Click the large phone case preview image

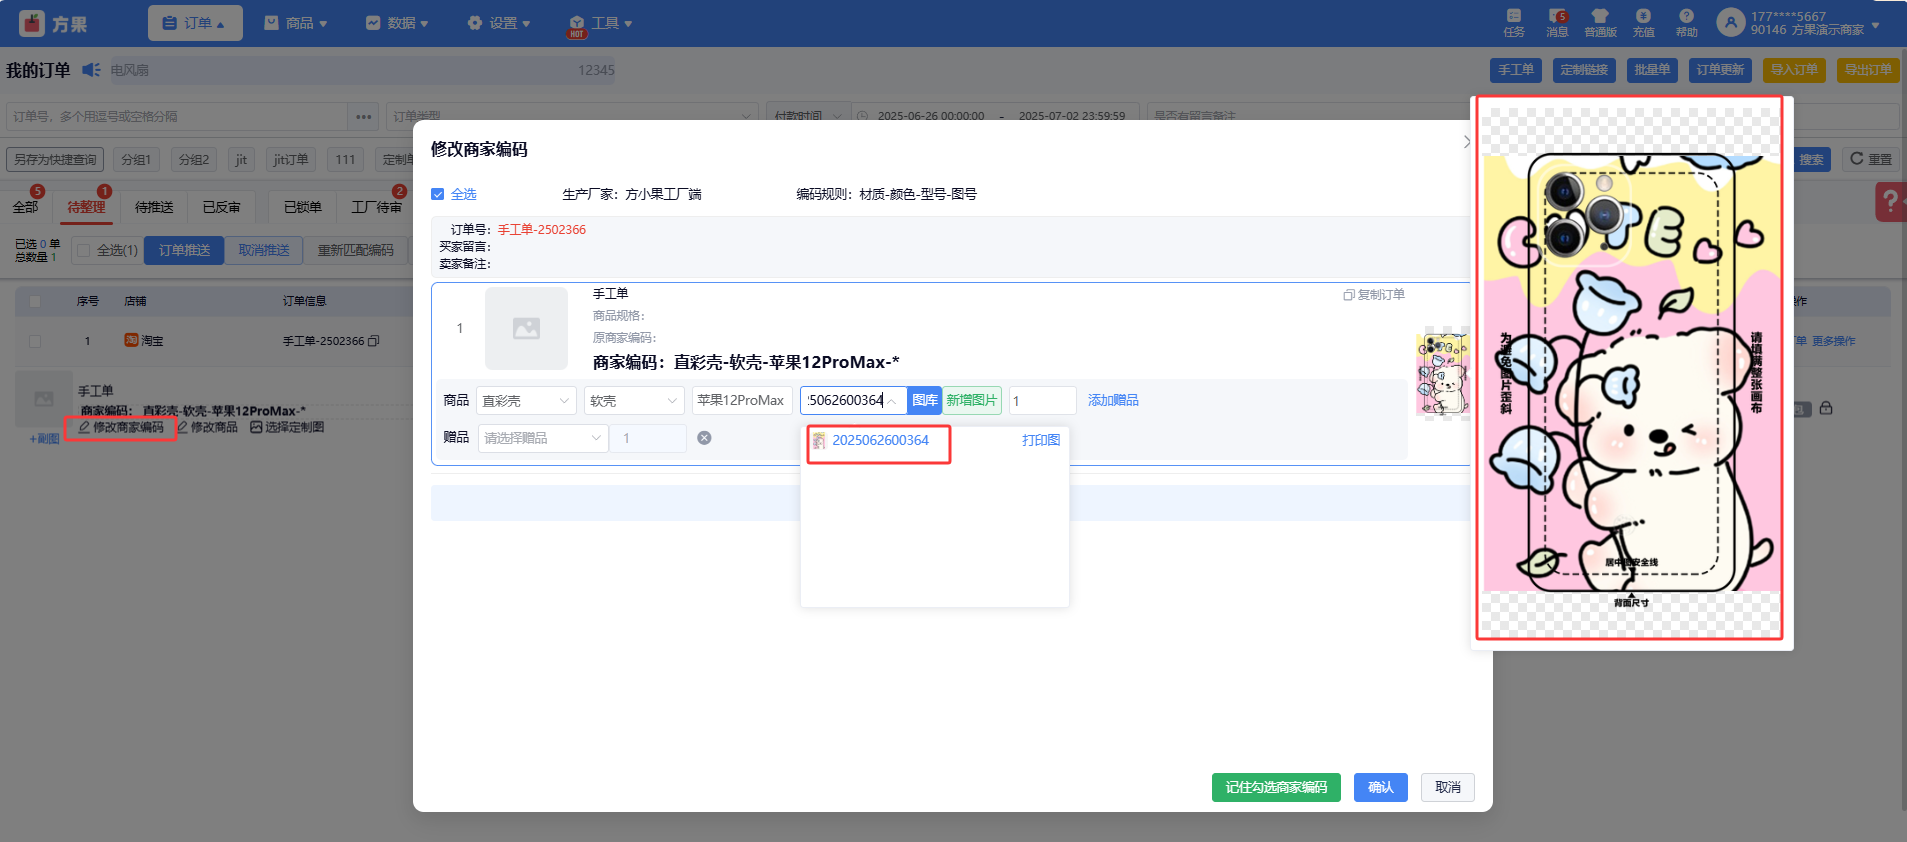tap(1630, 367)
